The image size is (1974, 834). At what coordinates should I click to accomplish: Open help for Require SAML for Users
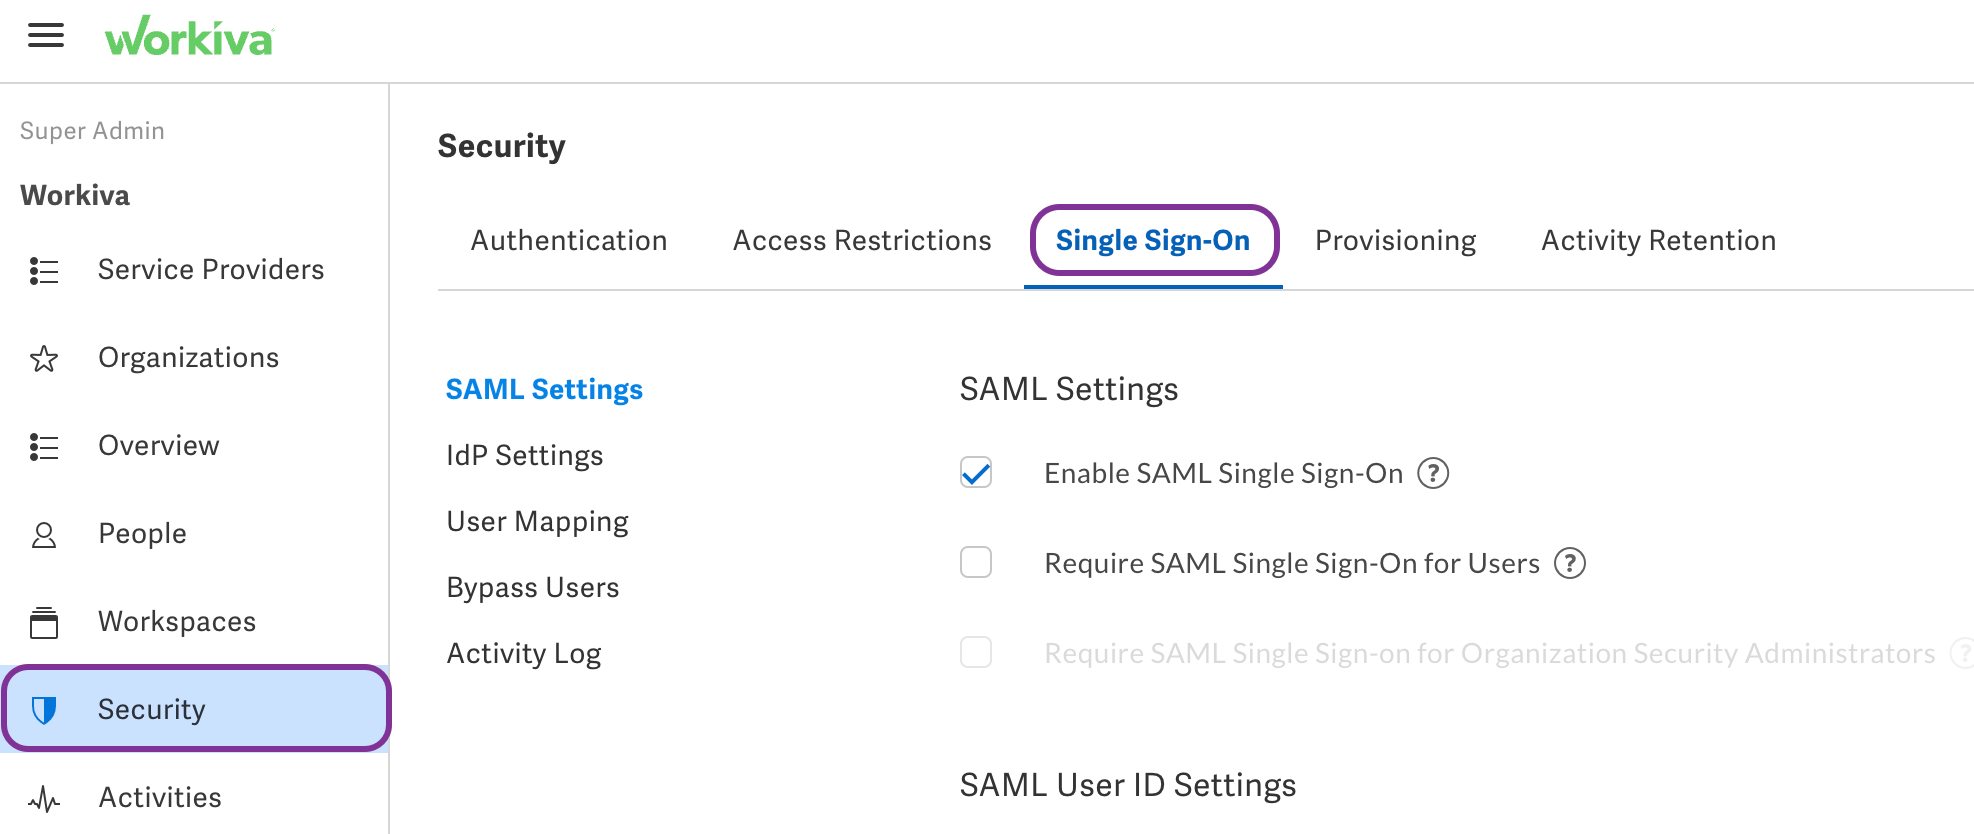(1570, 563)
